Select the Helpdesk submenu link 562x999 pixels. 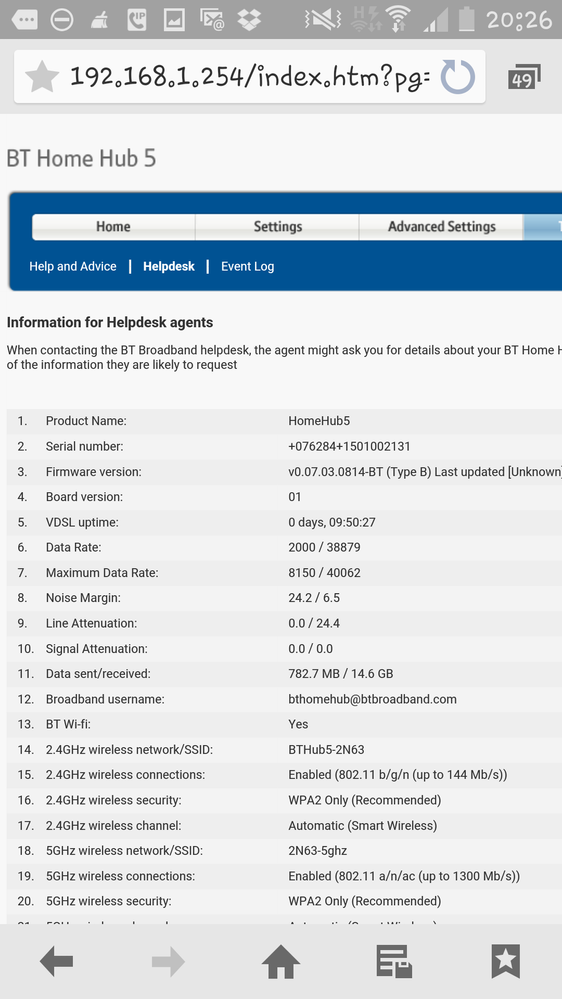click(169, 266)
